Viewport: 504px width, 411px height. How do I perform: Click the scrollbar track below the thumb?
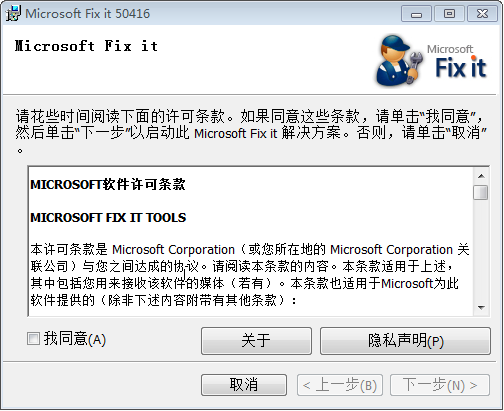pyautogui.click(x=481, y=250)
